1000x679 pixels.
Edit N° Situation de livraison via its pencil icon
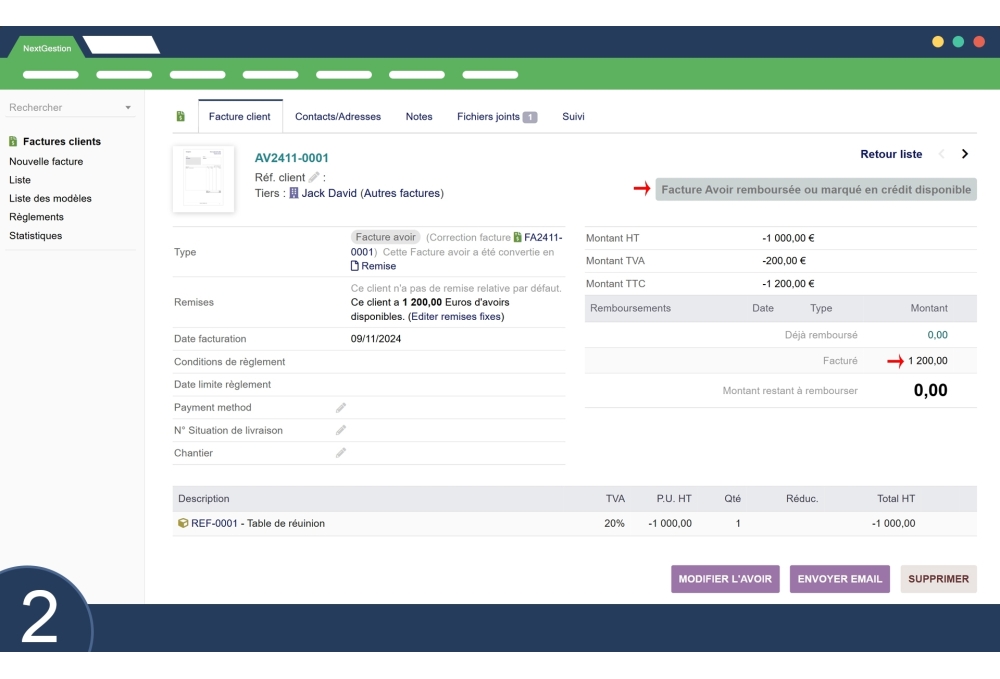click(x=340, y=430)
